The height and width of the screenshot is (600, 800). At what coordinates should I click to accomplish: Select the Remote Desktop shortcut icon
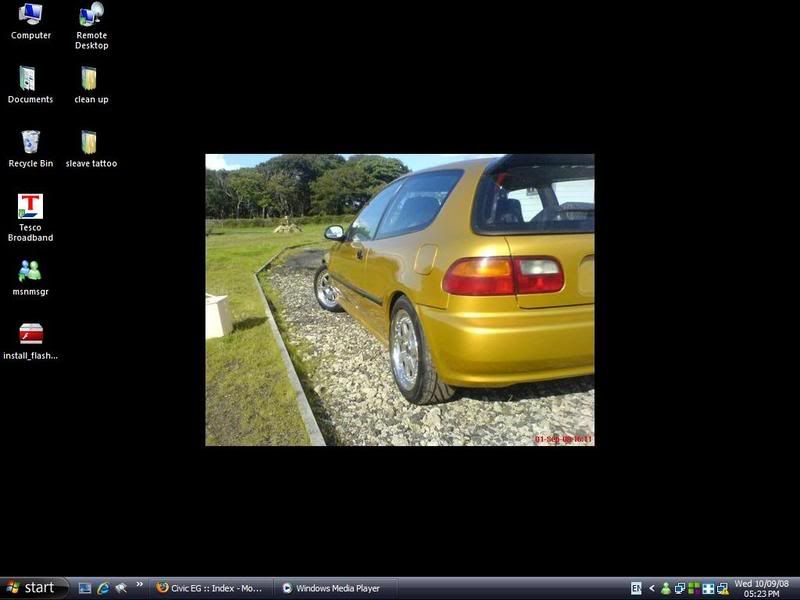click(91, 26)
